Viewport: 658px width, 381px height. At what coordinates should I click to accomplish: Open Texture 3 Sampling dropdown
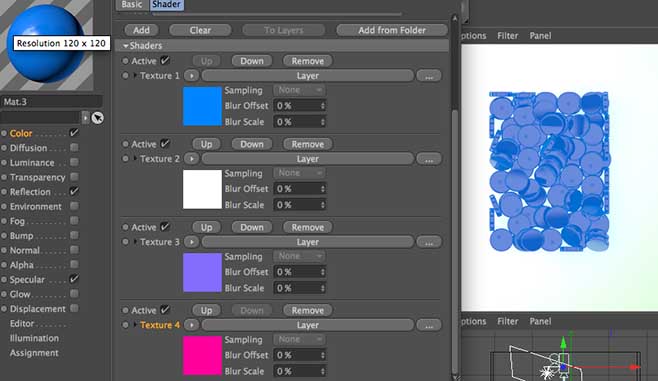299,256
